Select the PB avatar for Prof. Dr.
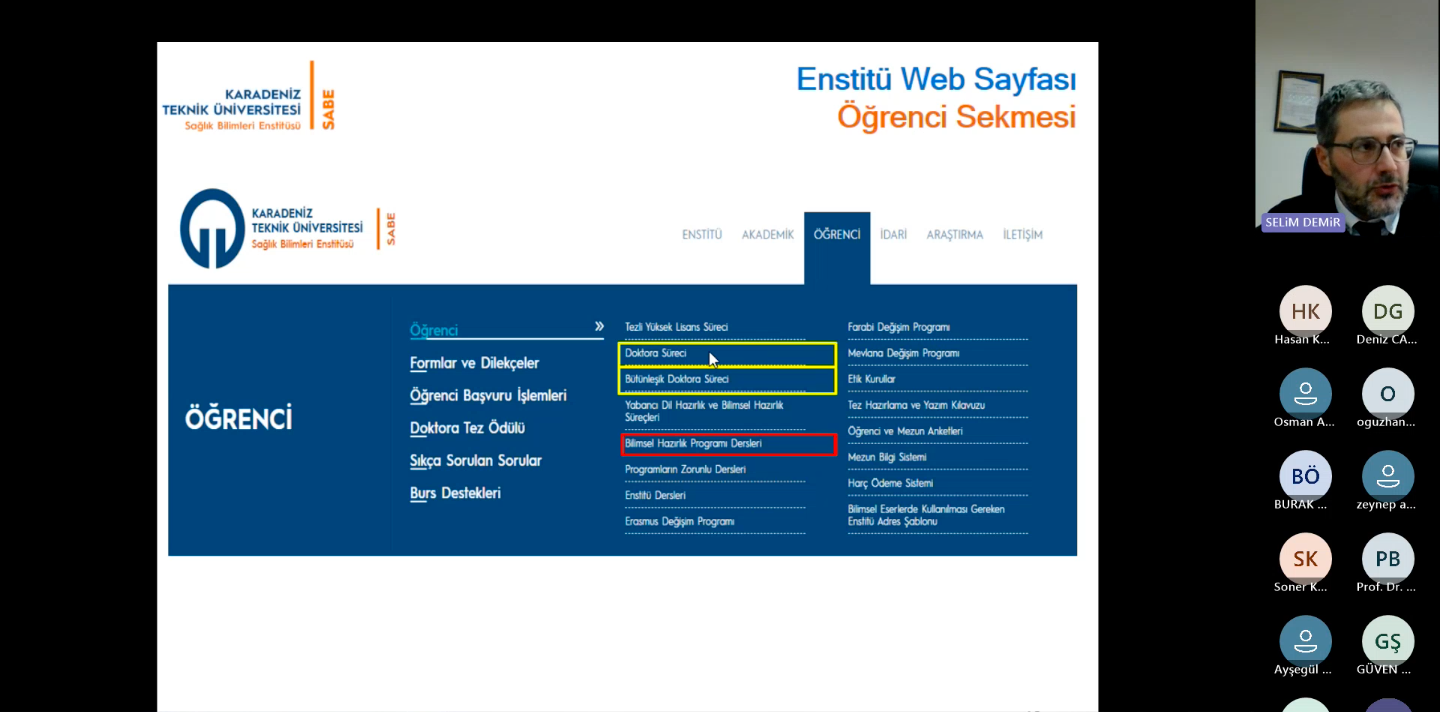The height and width of the screenshot is (712, 1440). 1388,559
